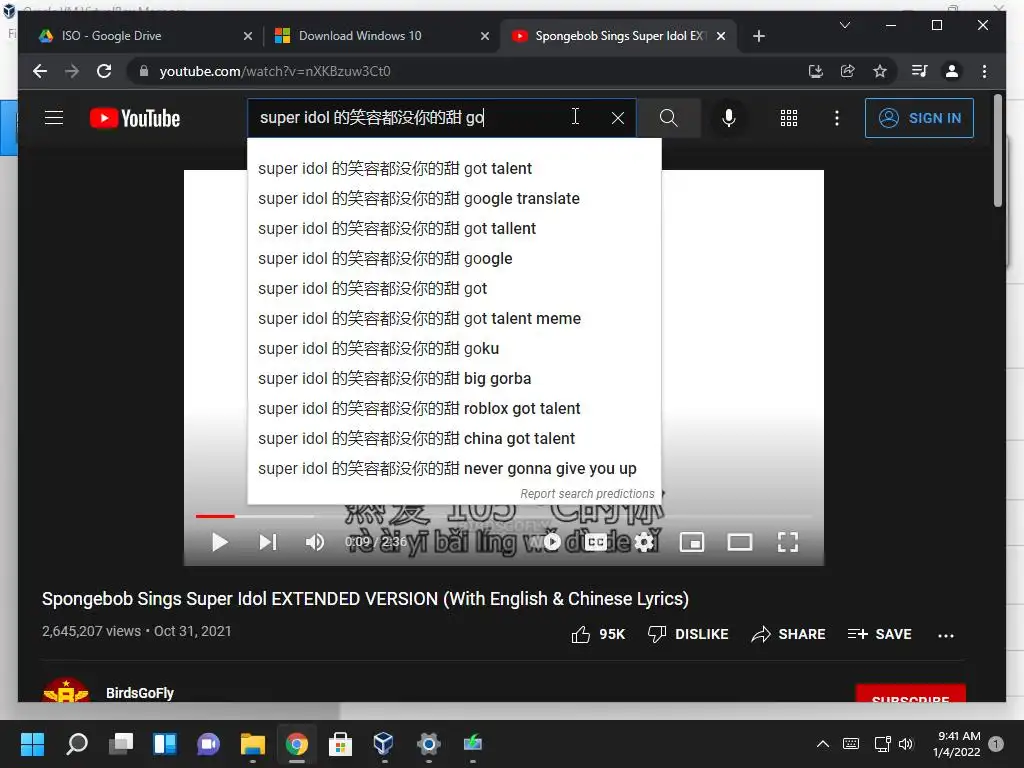Screen dimensions: 1024x768
Task: Select suggestion ending 'big gorba'
Action: 454,379
